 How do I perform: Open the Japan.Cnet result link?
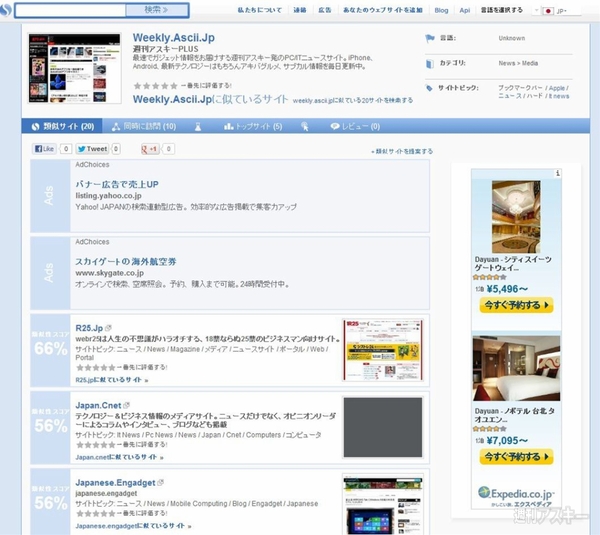(x=98, y=405)
